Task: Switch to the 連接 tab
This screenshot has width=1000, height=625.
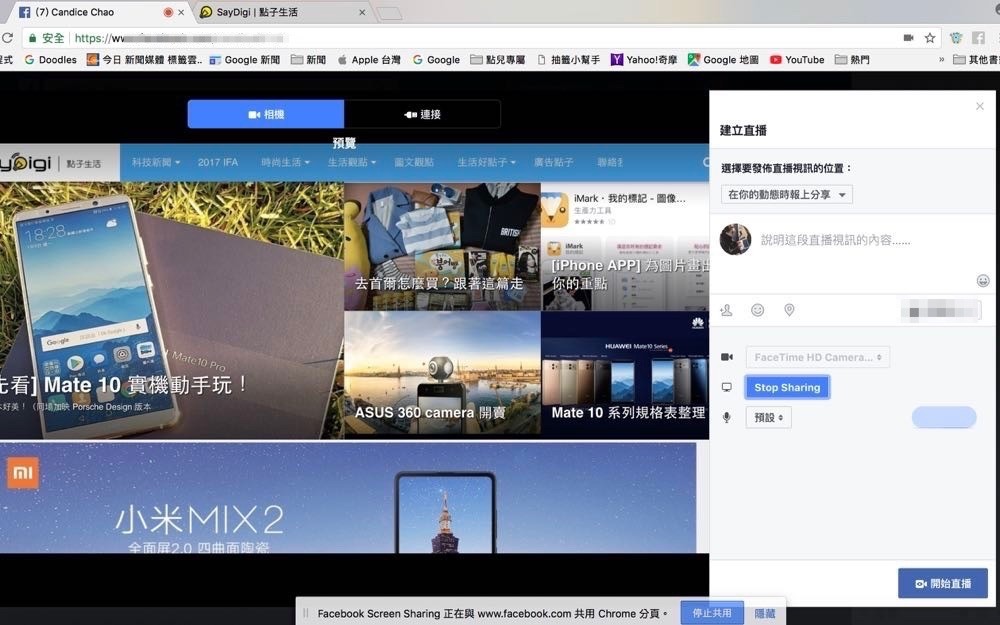Action: point(422,115)
